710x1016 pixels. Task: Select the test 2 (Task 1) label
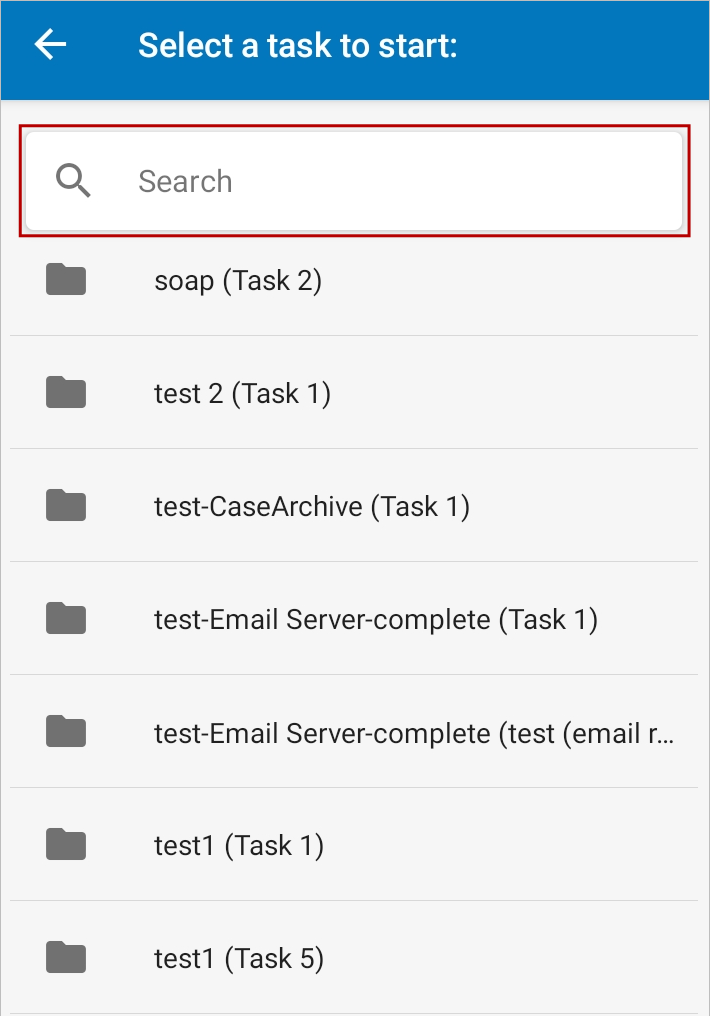tap(242, 394)
